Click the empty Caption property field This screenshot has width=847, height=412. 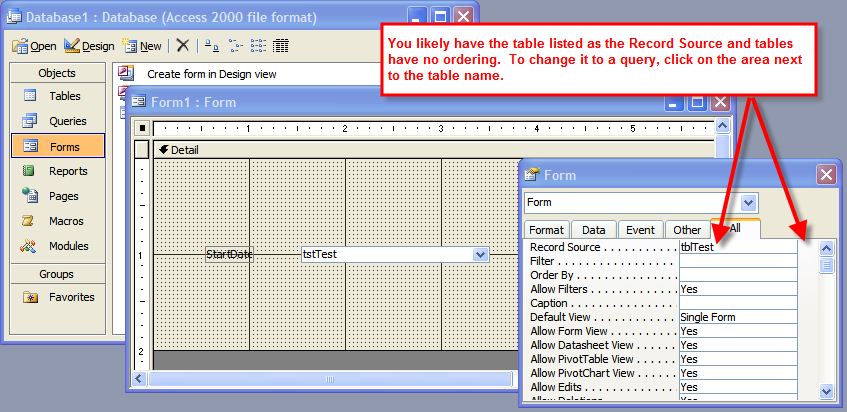(x=738, y=303)
